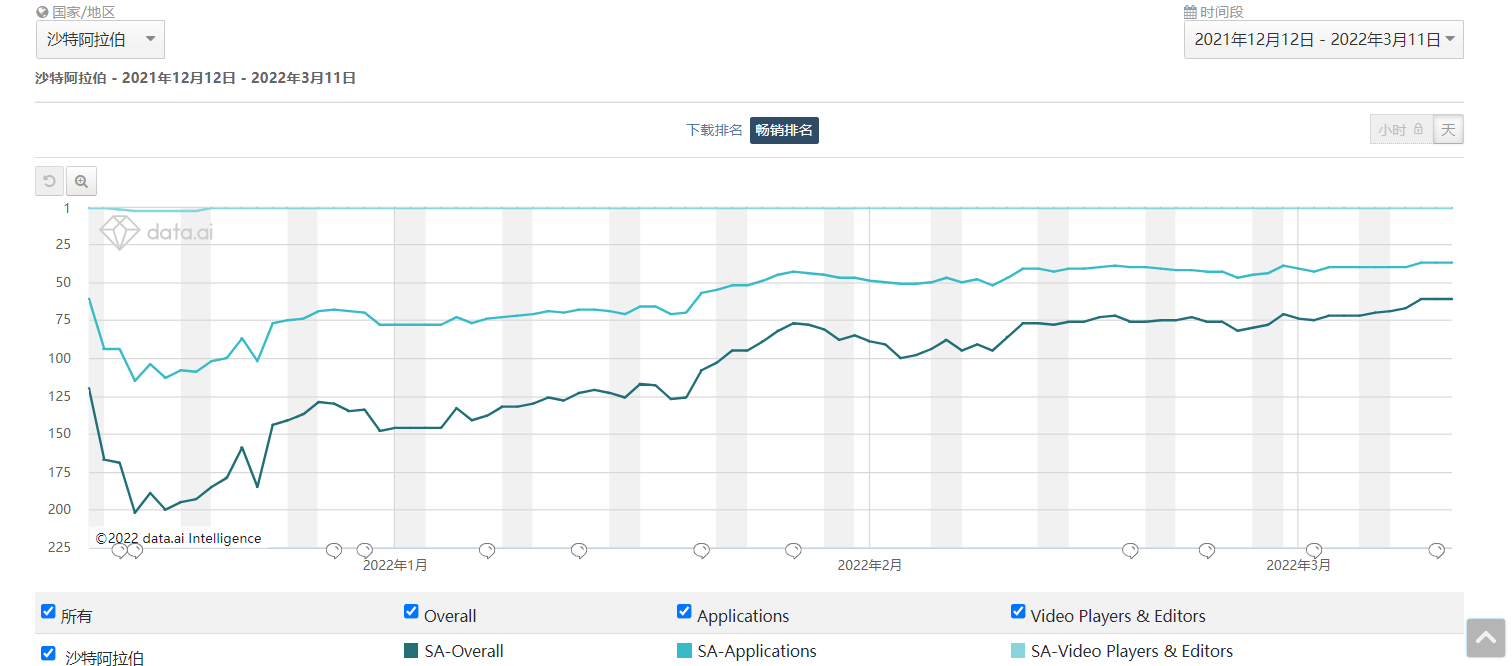Select the 天 granularity button
Viewport: 1512px width, 666px height.
point(1448,129)
